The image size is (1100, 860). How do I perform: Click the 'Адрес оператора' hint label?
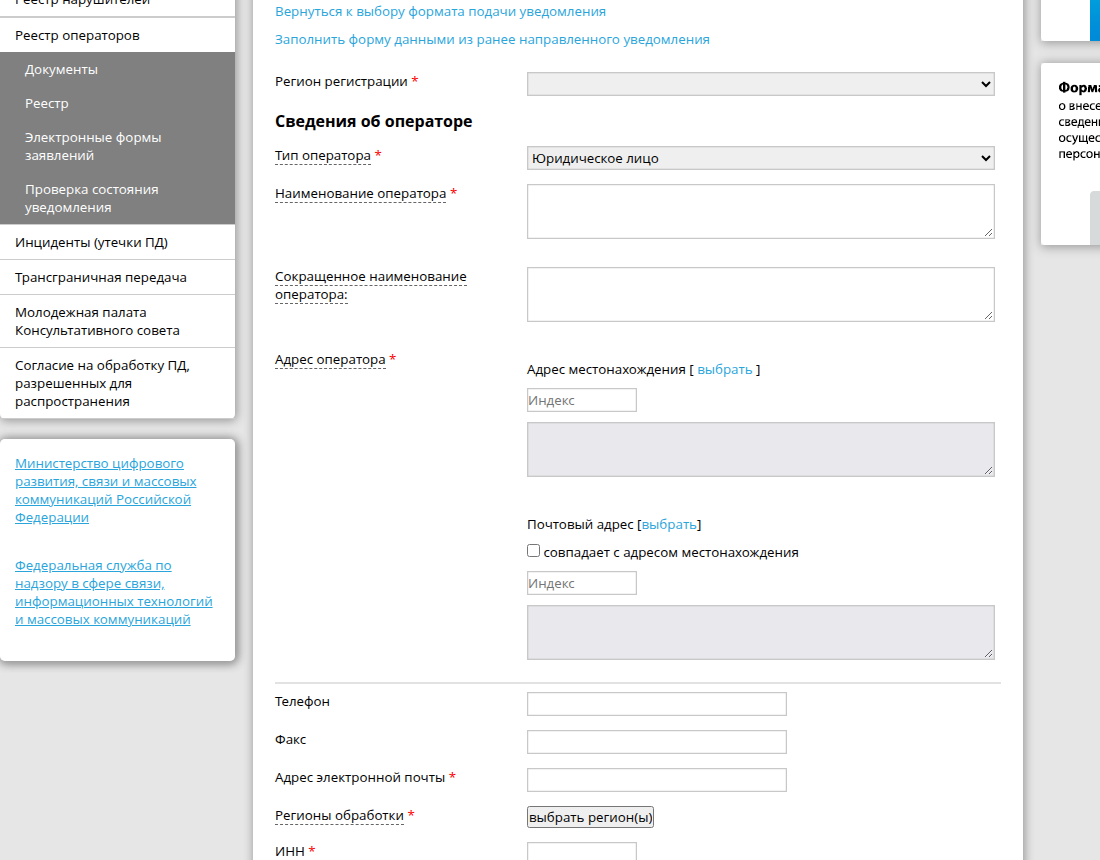[330, 360]
